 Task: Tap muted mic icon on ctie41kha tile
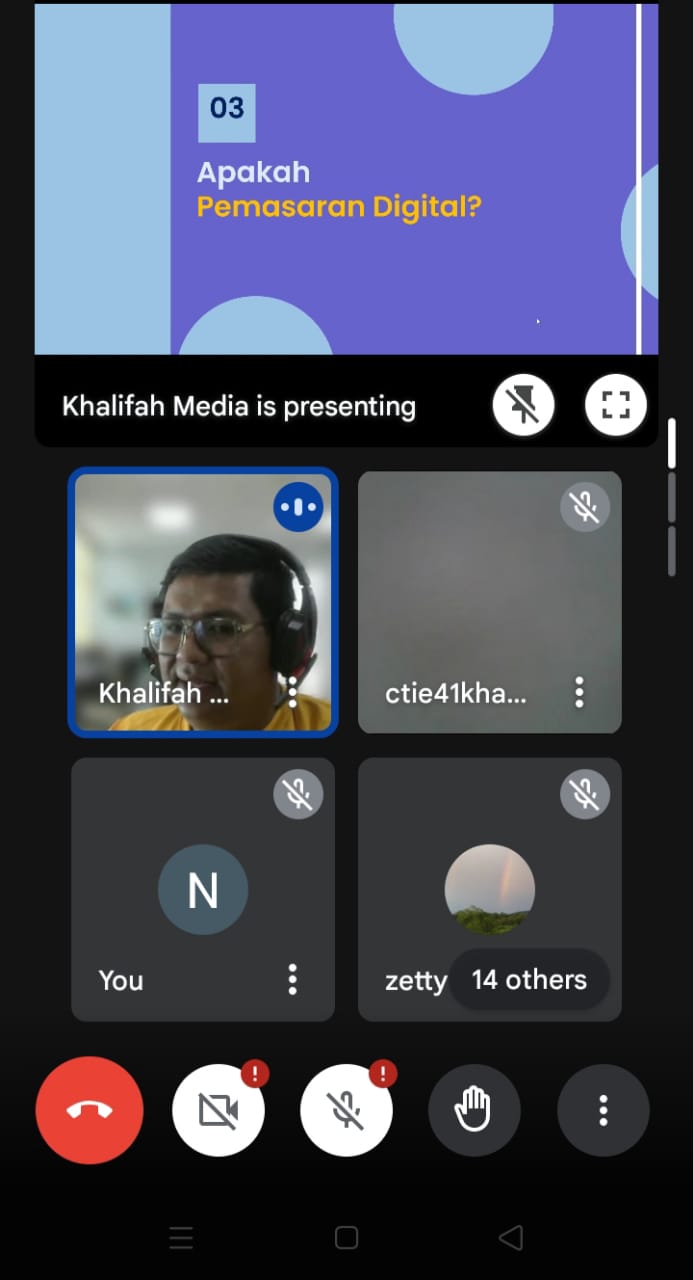584,508
